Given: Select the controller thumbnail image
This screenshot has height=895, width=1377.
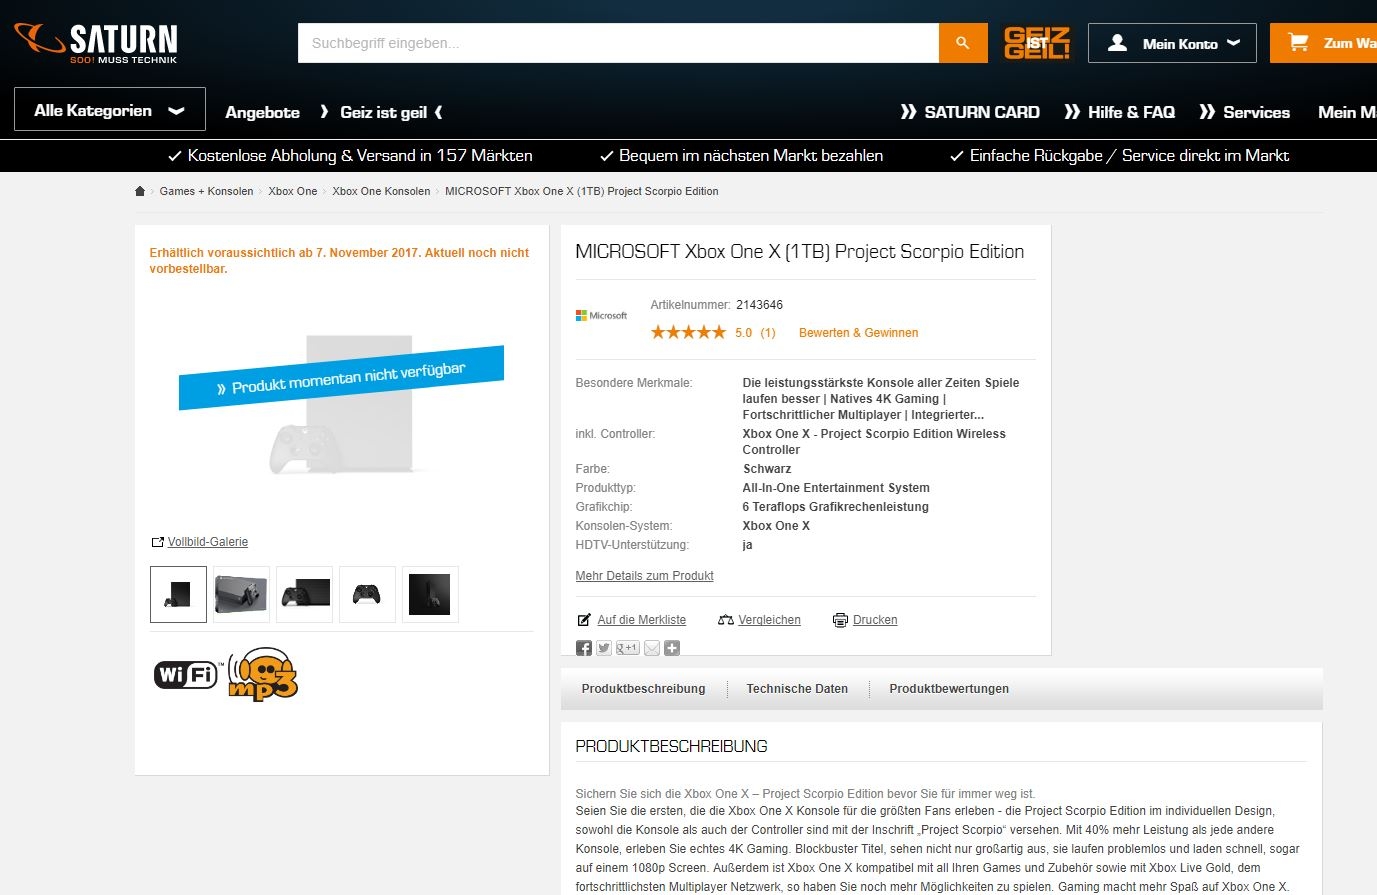Looking at the screenshot, I should (x=367, y=595).
